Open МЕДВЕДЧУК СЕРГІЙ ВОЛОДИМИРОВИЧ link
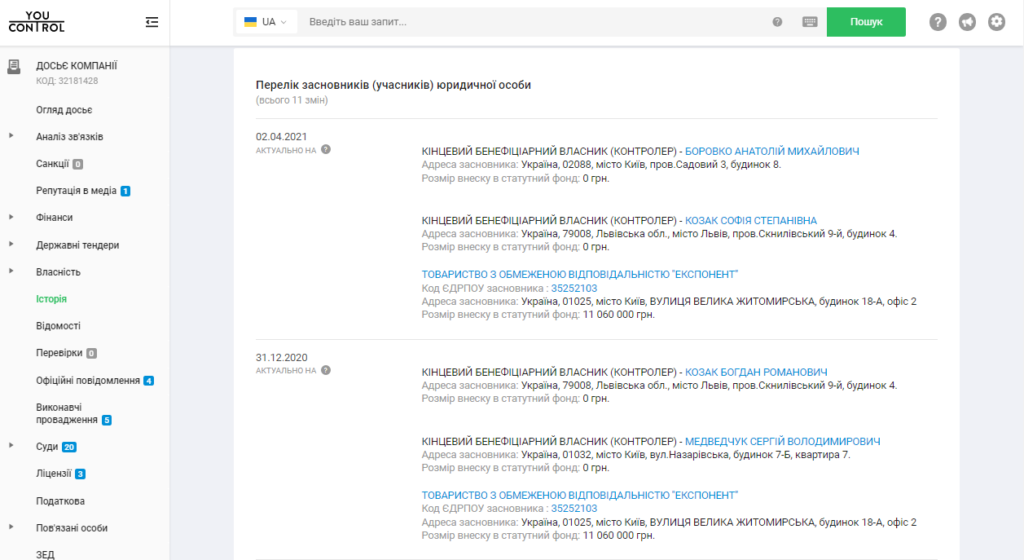This screenshot has height=560, width=1024. point(782,441)
